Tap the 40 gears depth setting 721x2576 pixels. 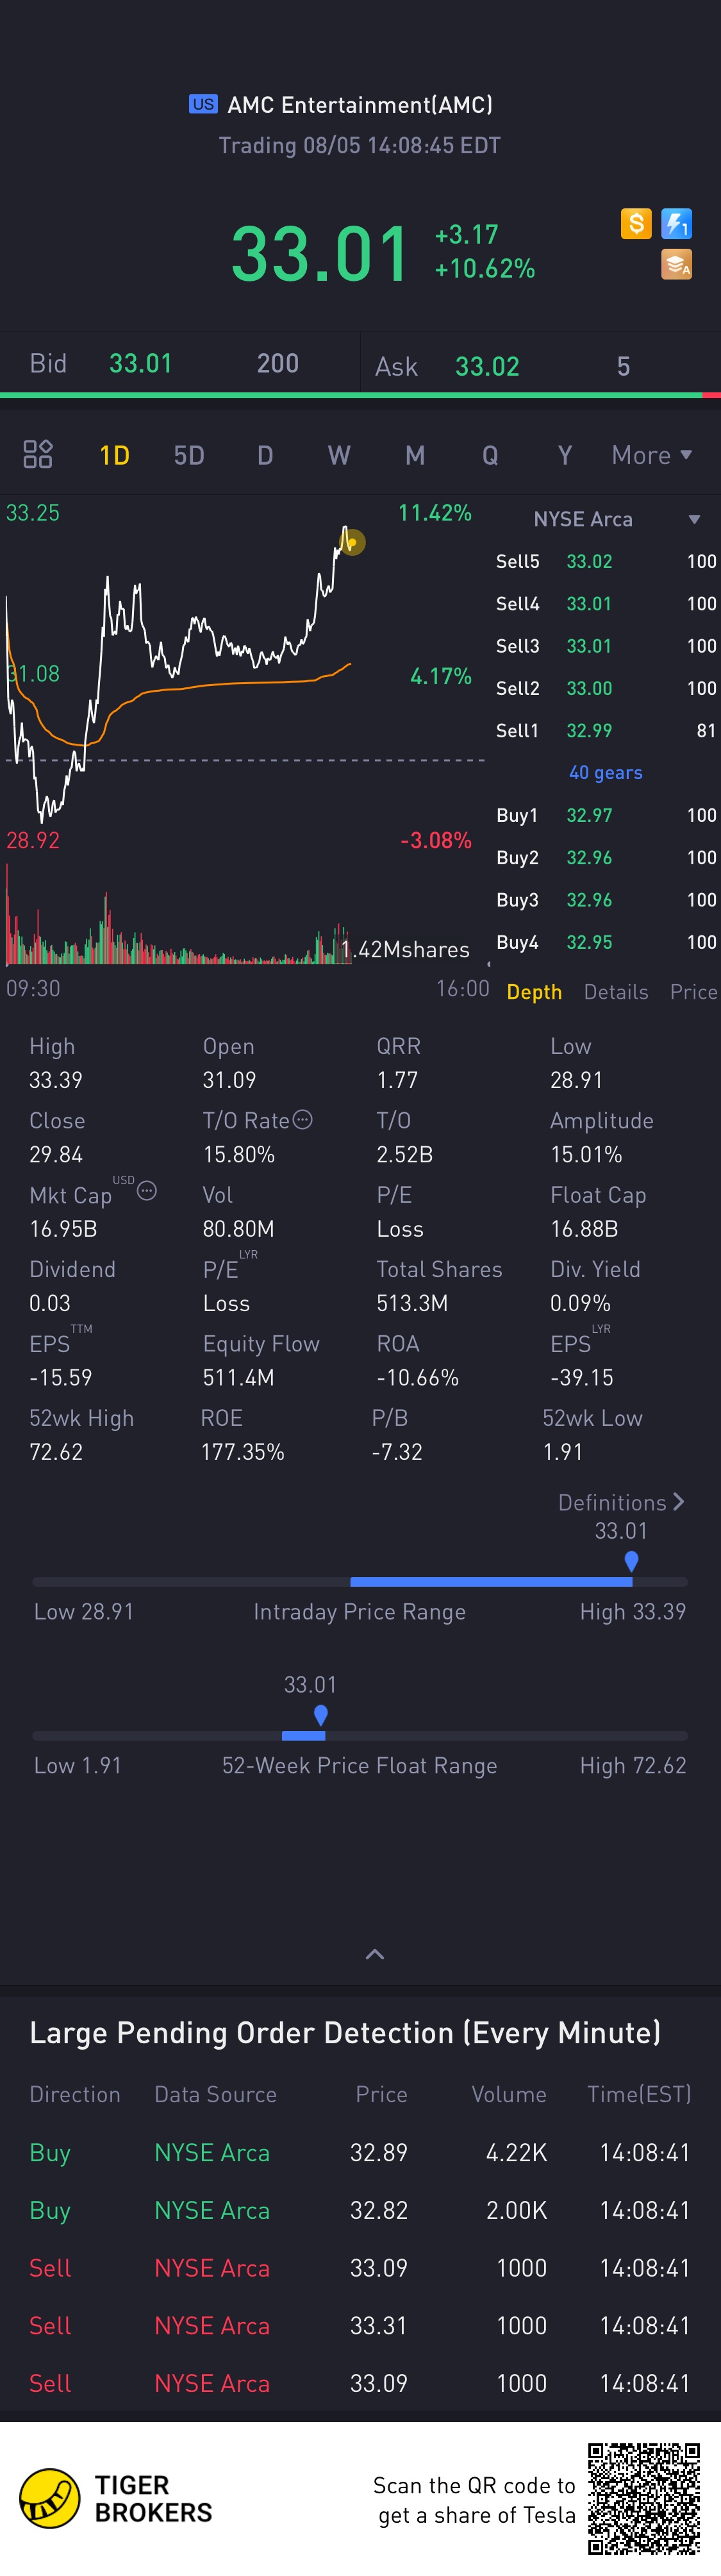(605, 772)
